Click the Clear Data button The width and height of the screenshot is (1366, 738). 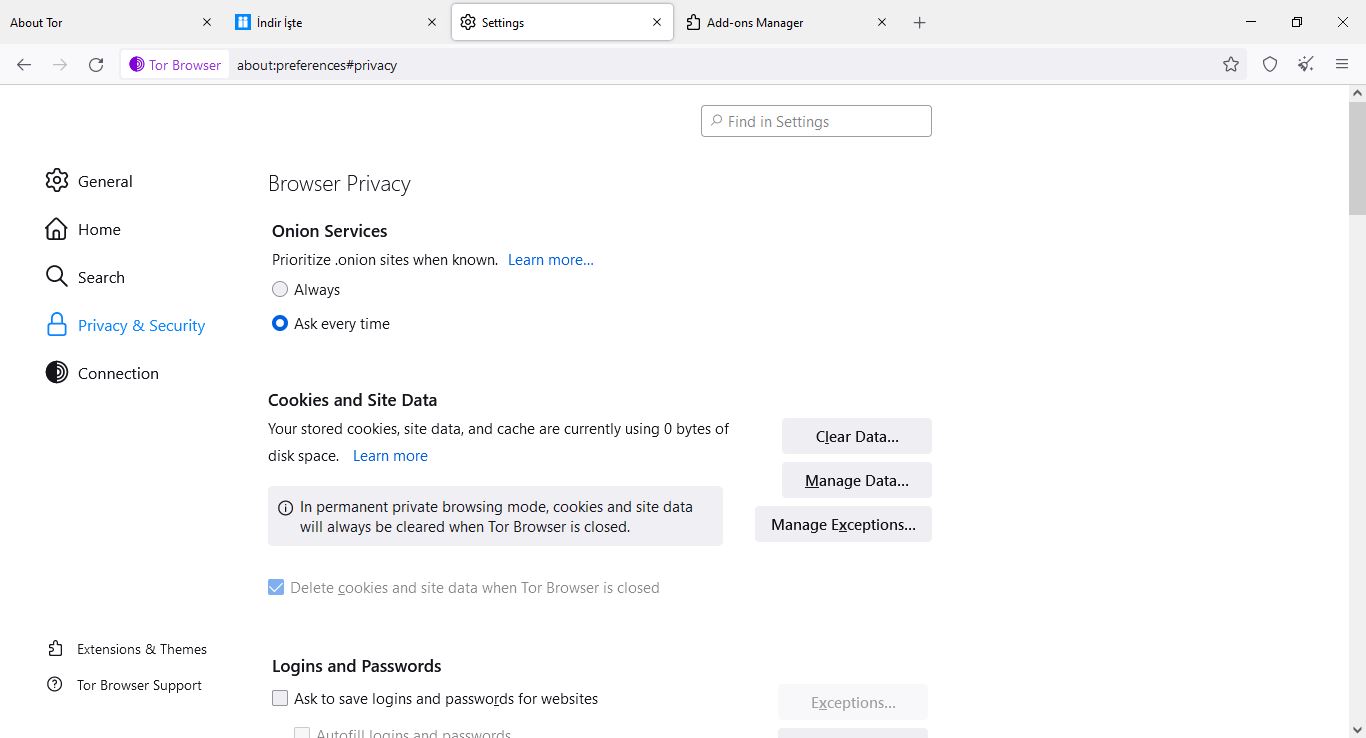[857, 436]
